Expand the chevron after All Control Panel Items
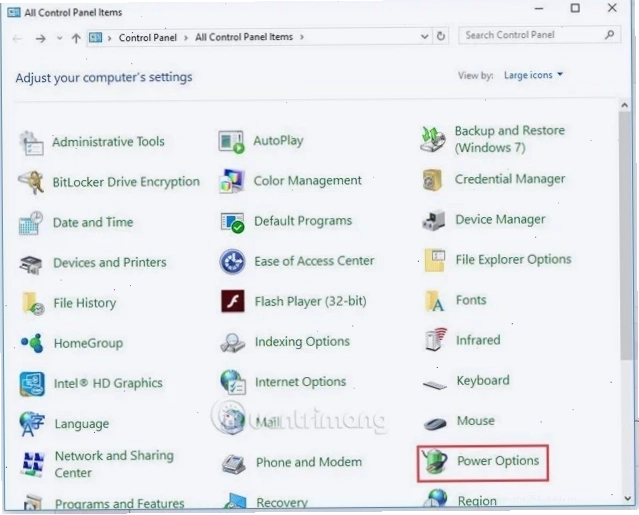Screen dimensions: 639x515 302,37
